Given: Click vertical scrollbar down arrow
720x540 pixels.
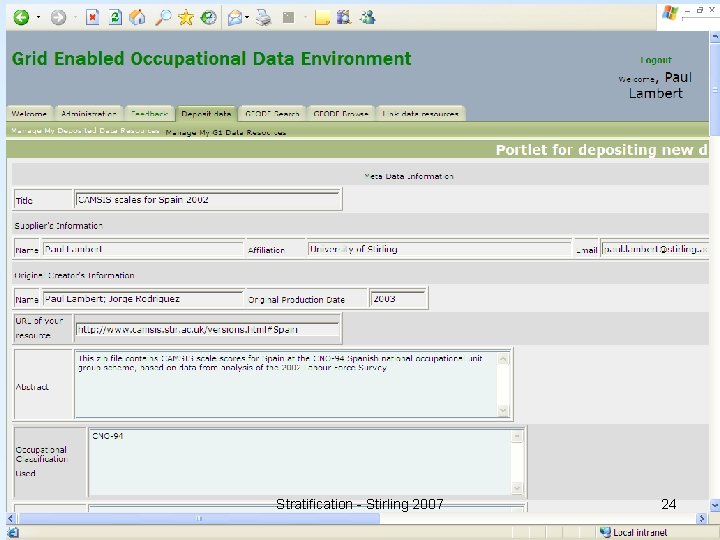Looking at the screenshot, I should tap(714, 506).
